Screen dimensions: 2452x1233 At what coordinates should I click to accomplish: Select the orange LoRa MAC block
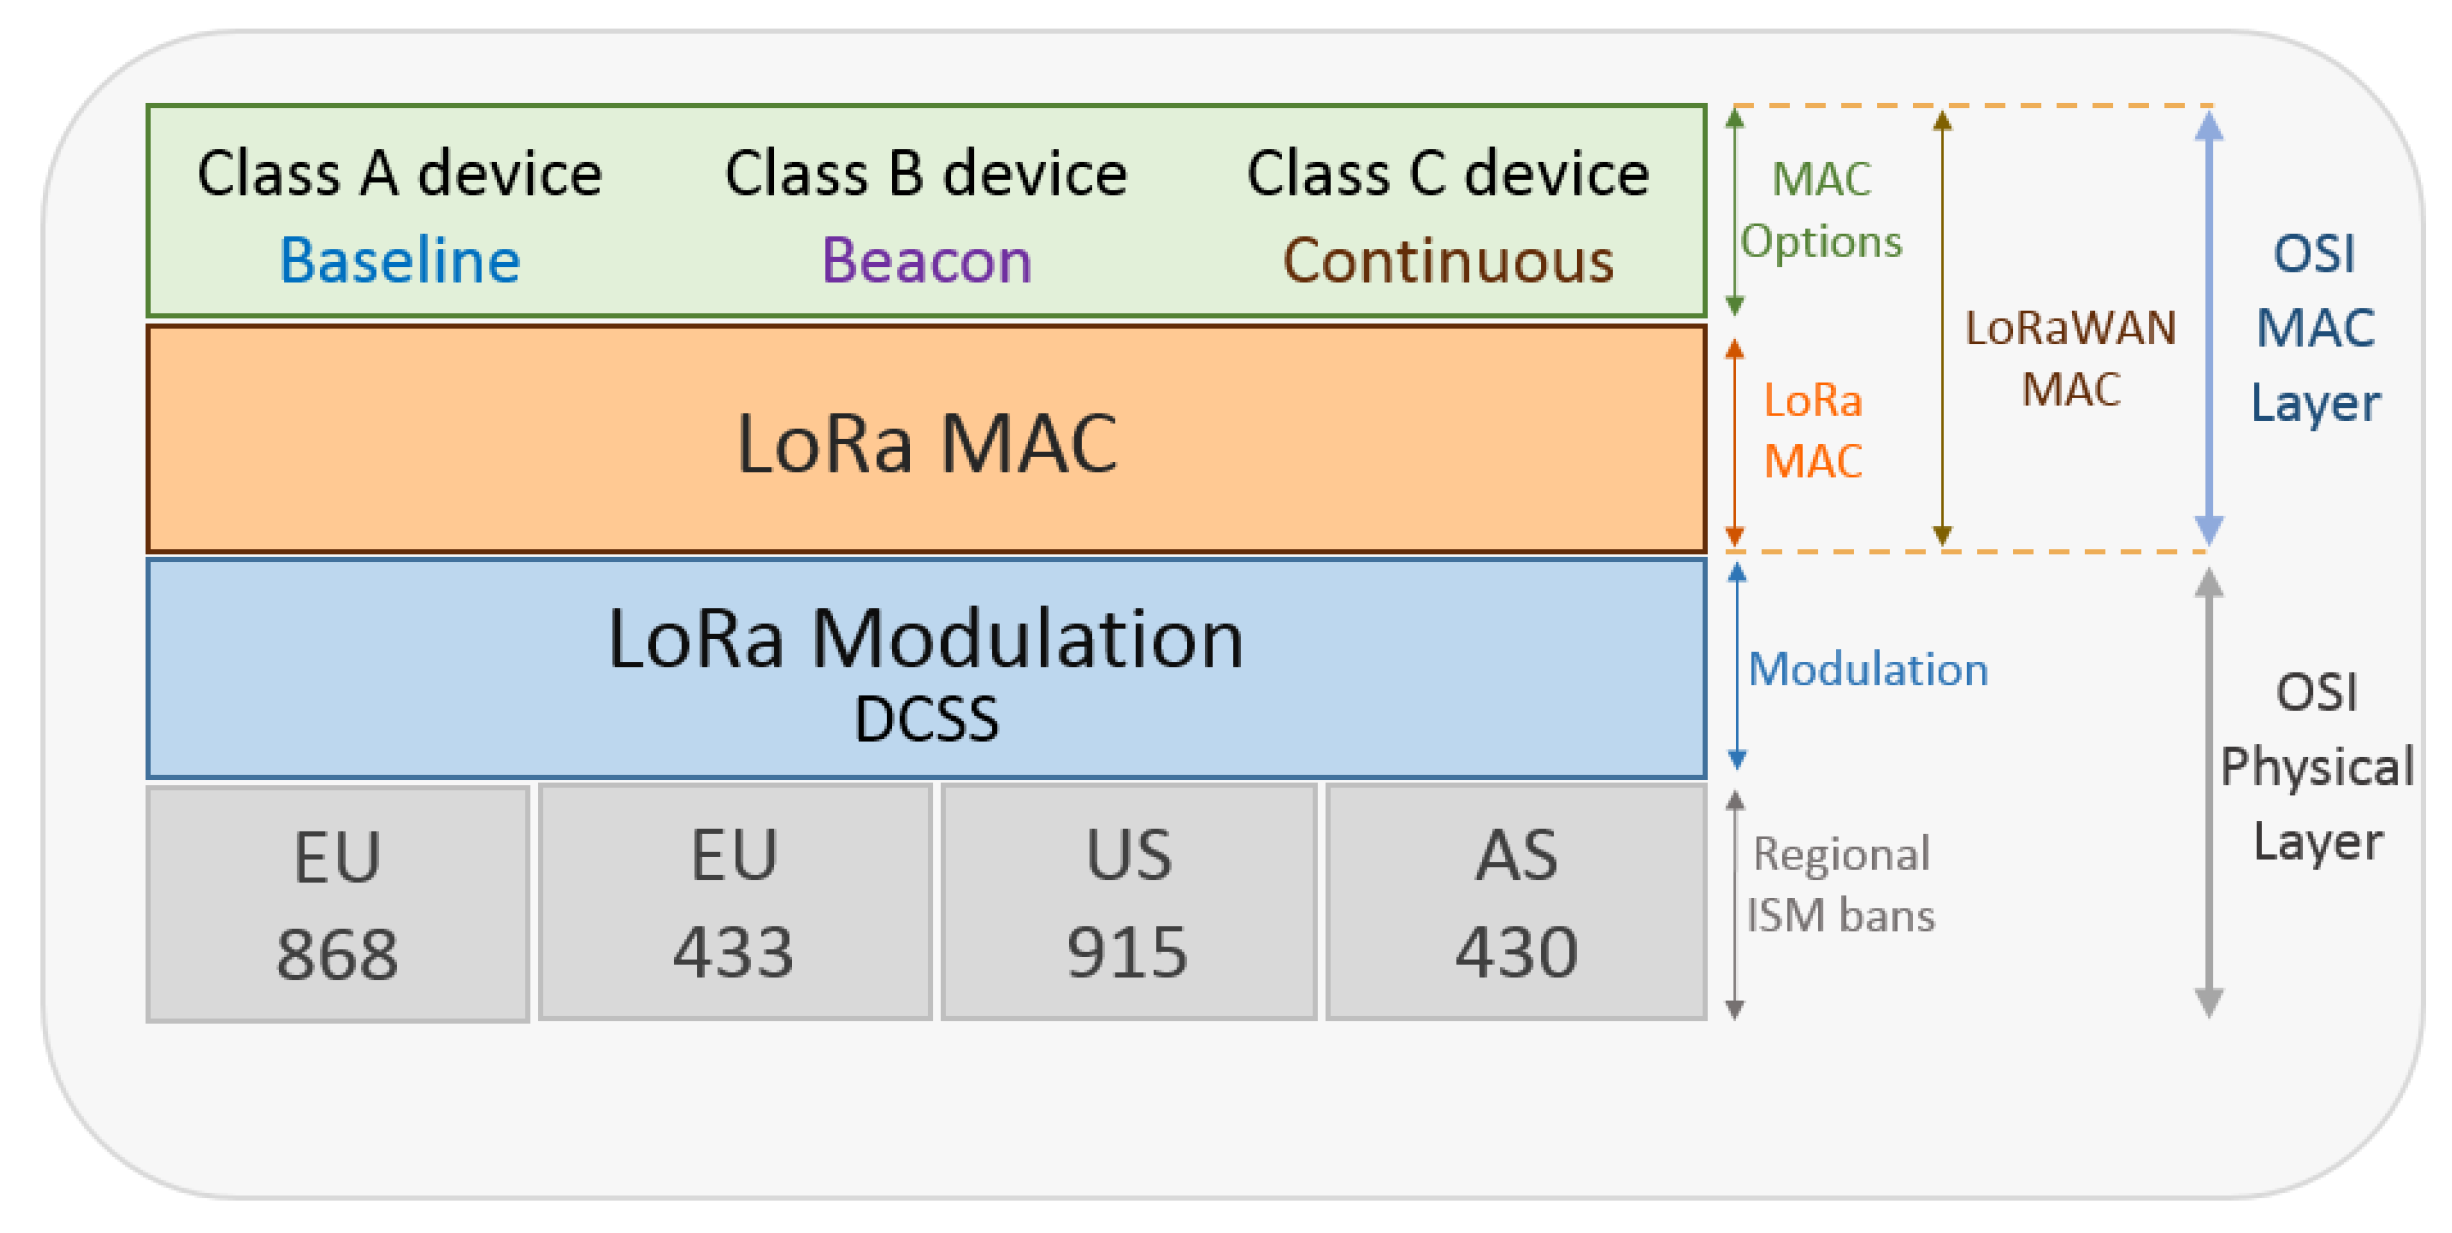coord(926,441)
